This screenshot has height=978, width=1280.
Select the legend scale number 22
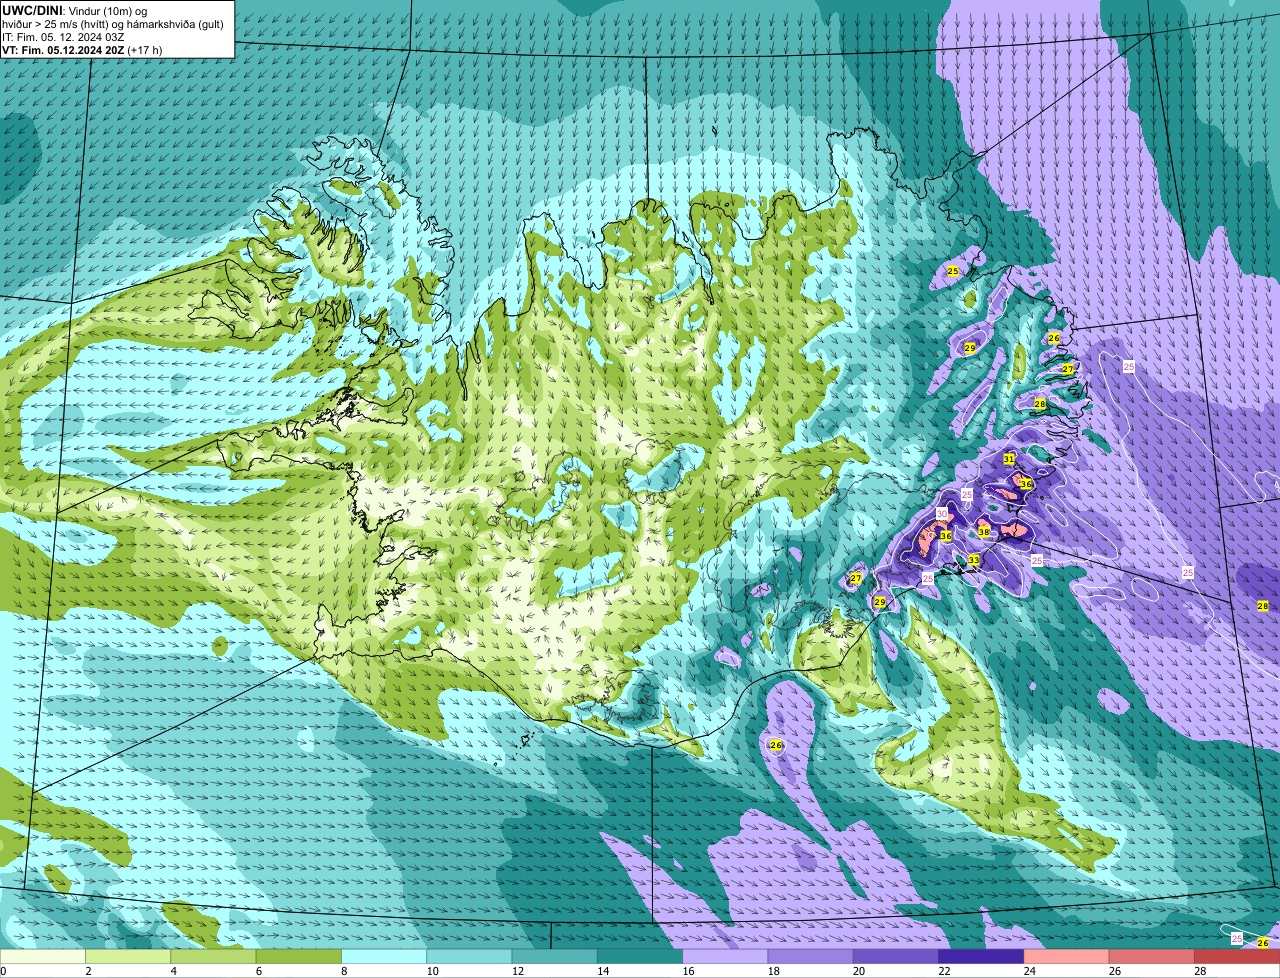click(944, 971)
